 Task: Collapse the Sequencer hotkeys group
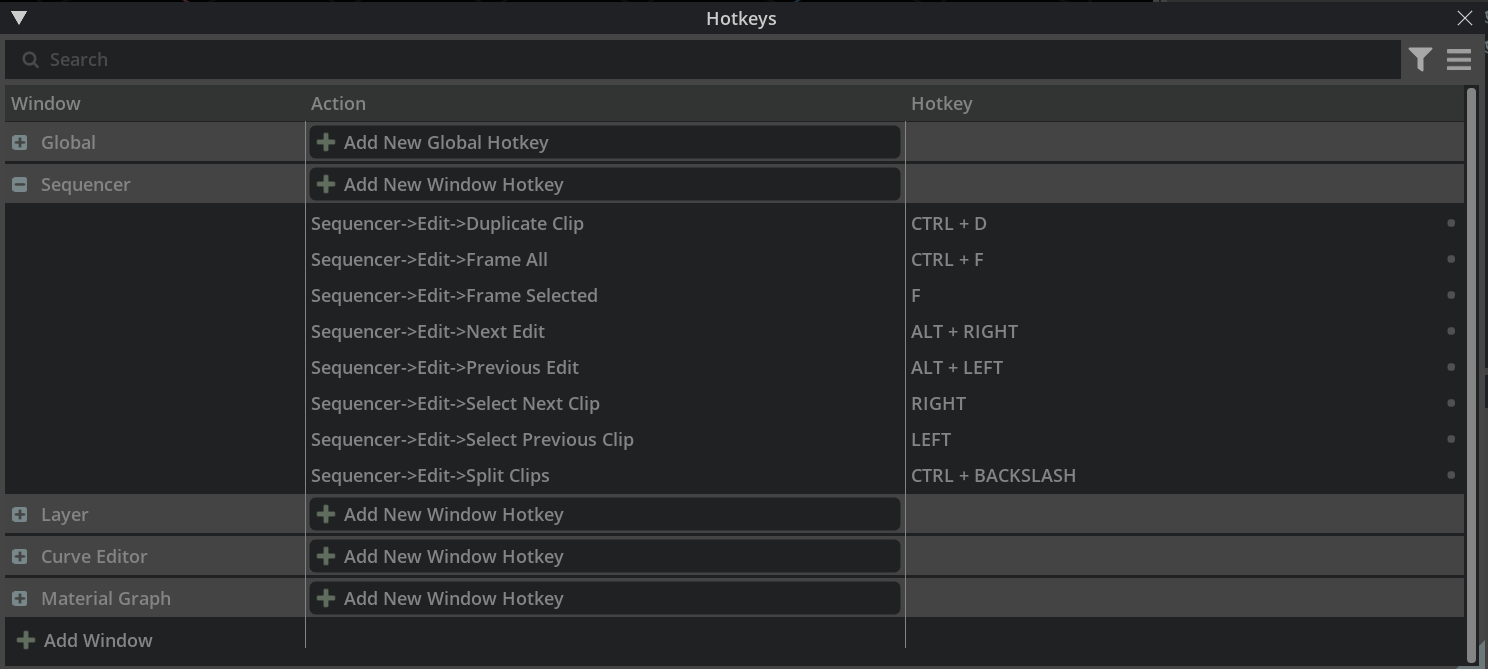(19, 185)
